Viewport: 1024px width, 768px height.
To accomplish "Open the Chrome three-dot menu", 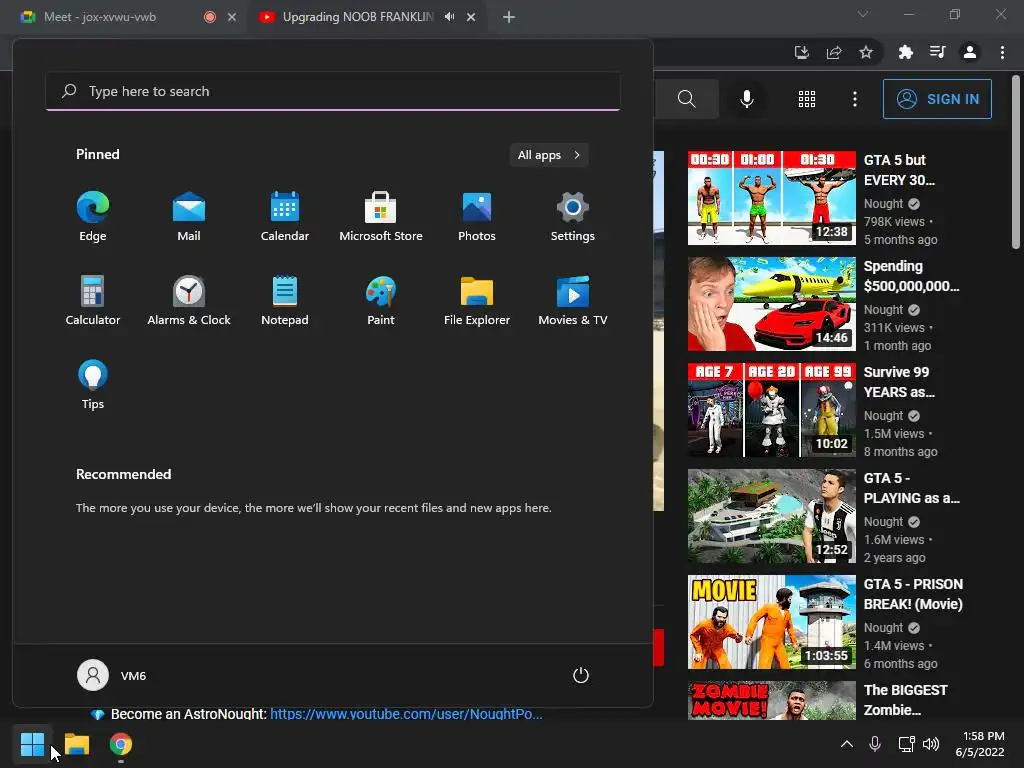I will point(1002,52).
